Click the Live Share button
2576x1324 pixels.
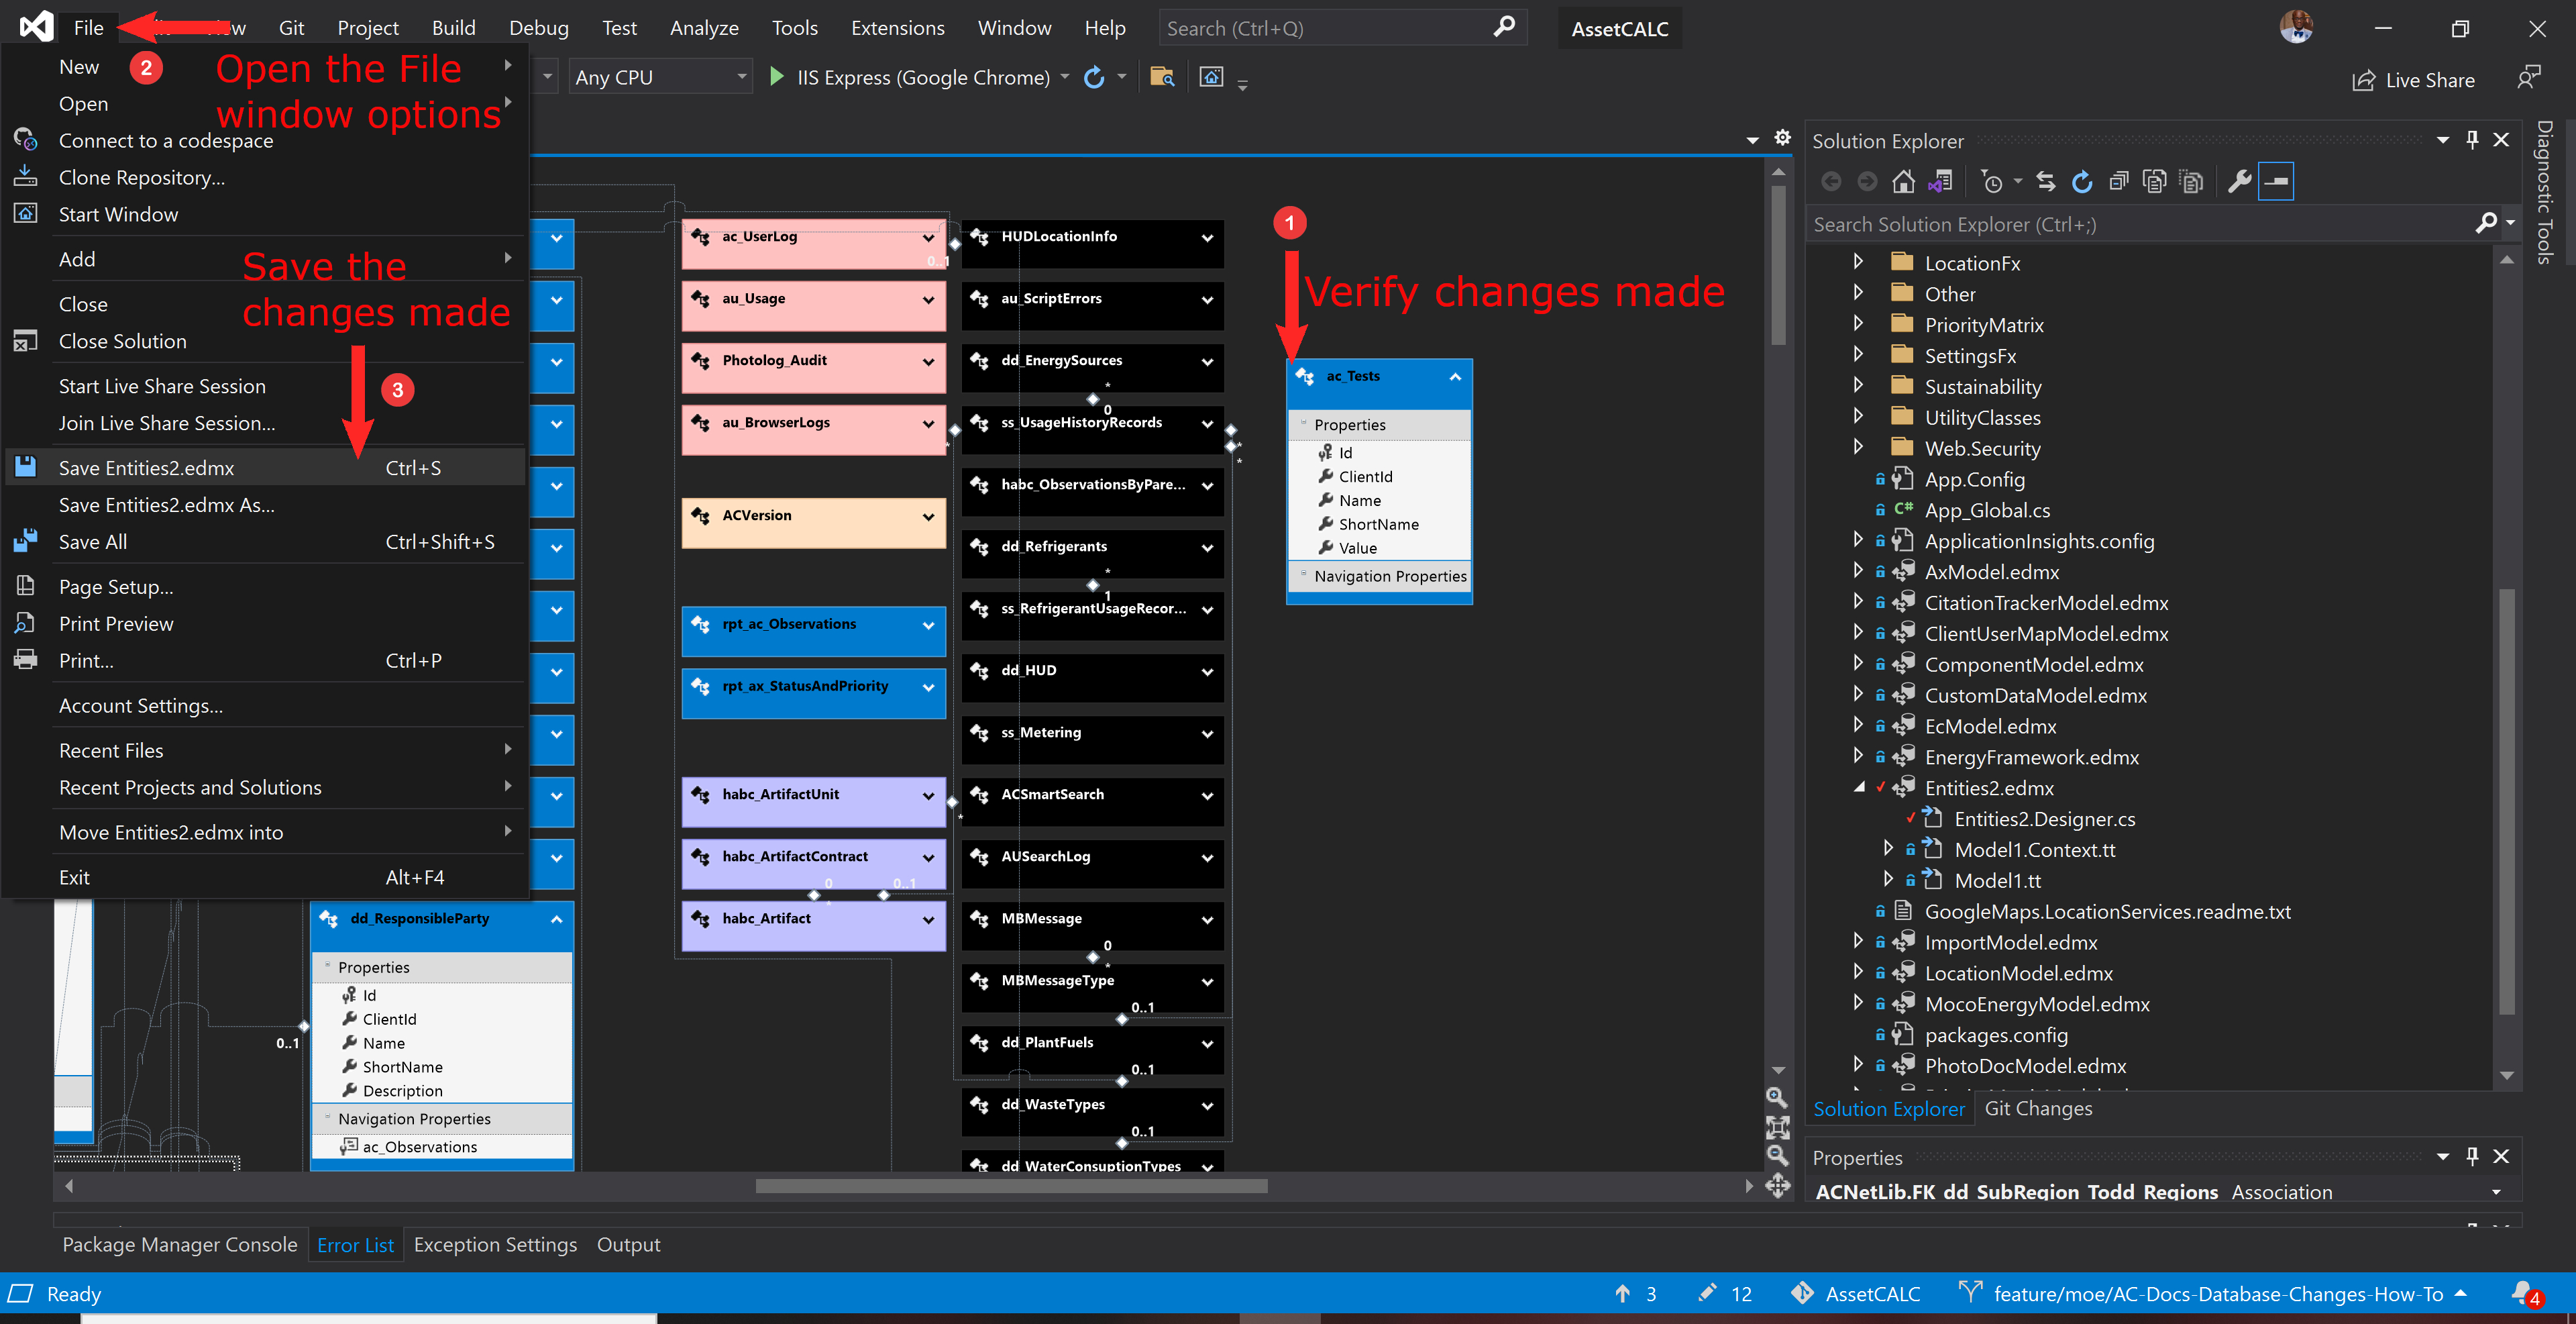coord(2413,80)
